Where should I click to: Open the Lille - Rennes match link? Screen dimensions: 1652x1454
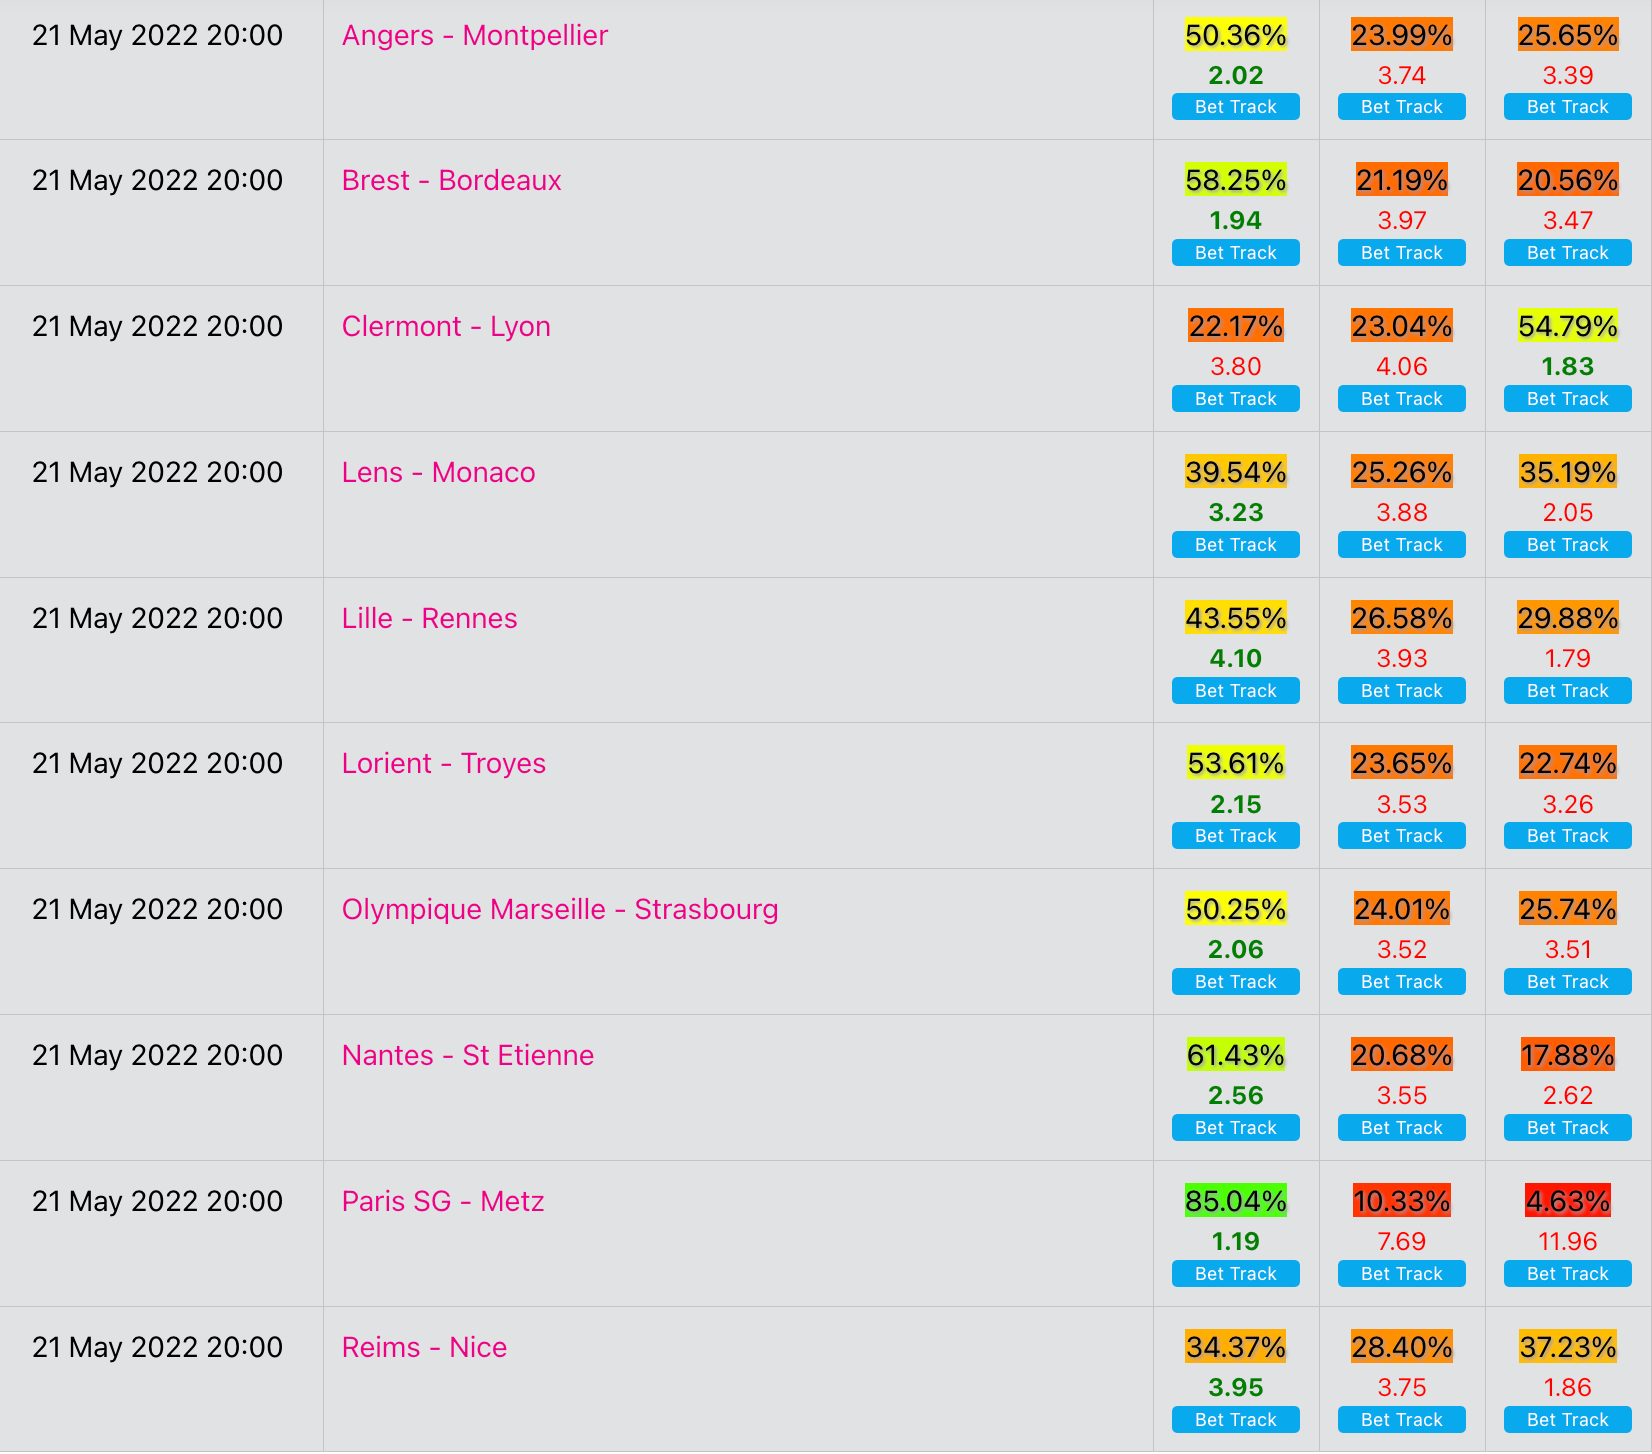click(429, 618)
